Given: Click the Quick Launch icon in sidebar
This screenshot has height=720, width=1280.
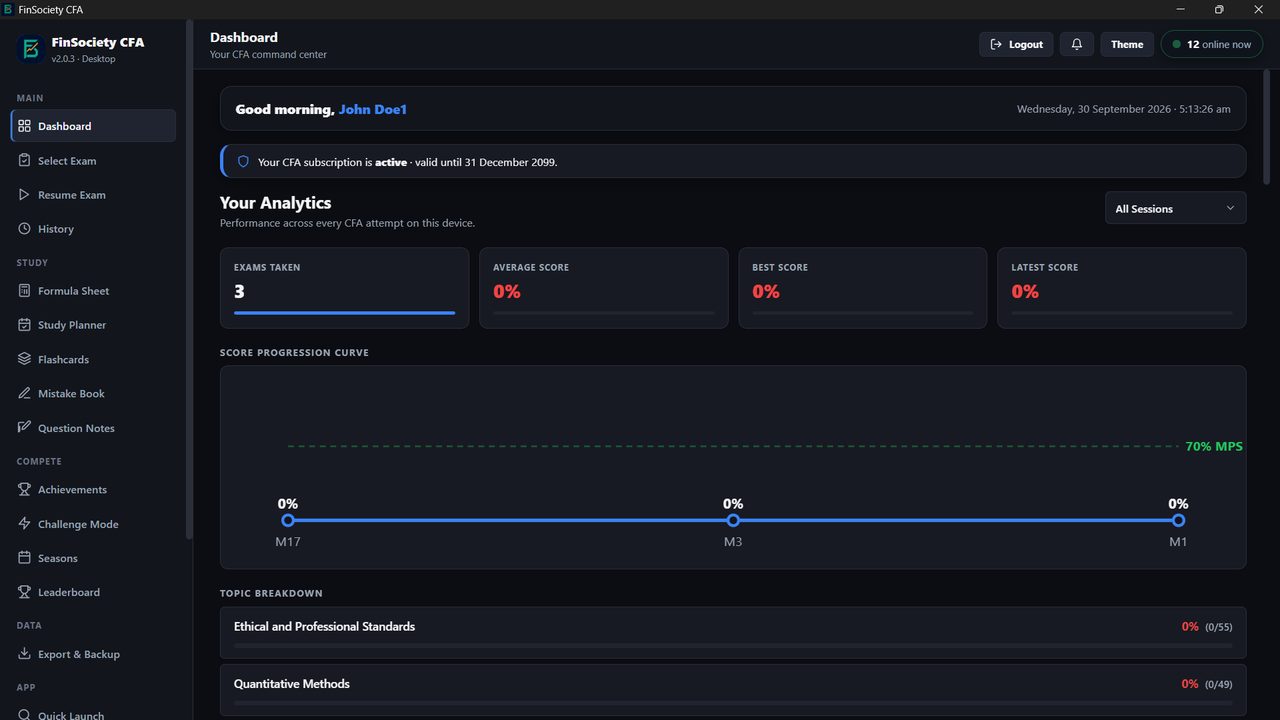Looking at the screenshot, I should 25,714.
